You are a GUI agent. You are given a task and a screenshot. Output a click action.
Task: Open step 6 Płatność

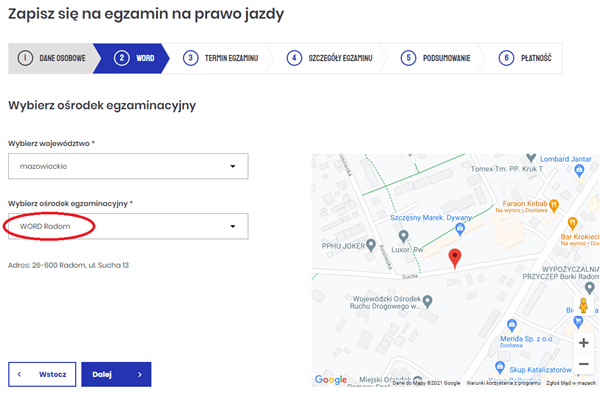[x=525, y=58]
